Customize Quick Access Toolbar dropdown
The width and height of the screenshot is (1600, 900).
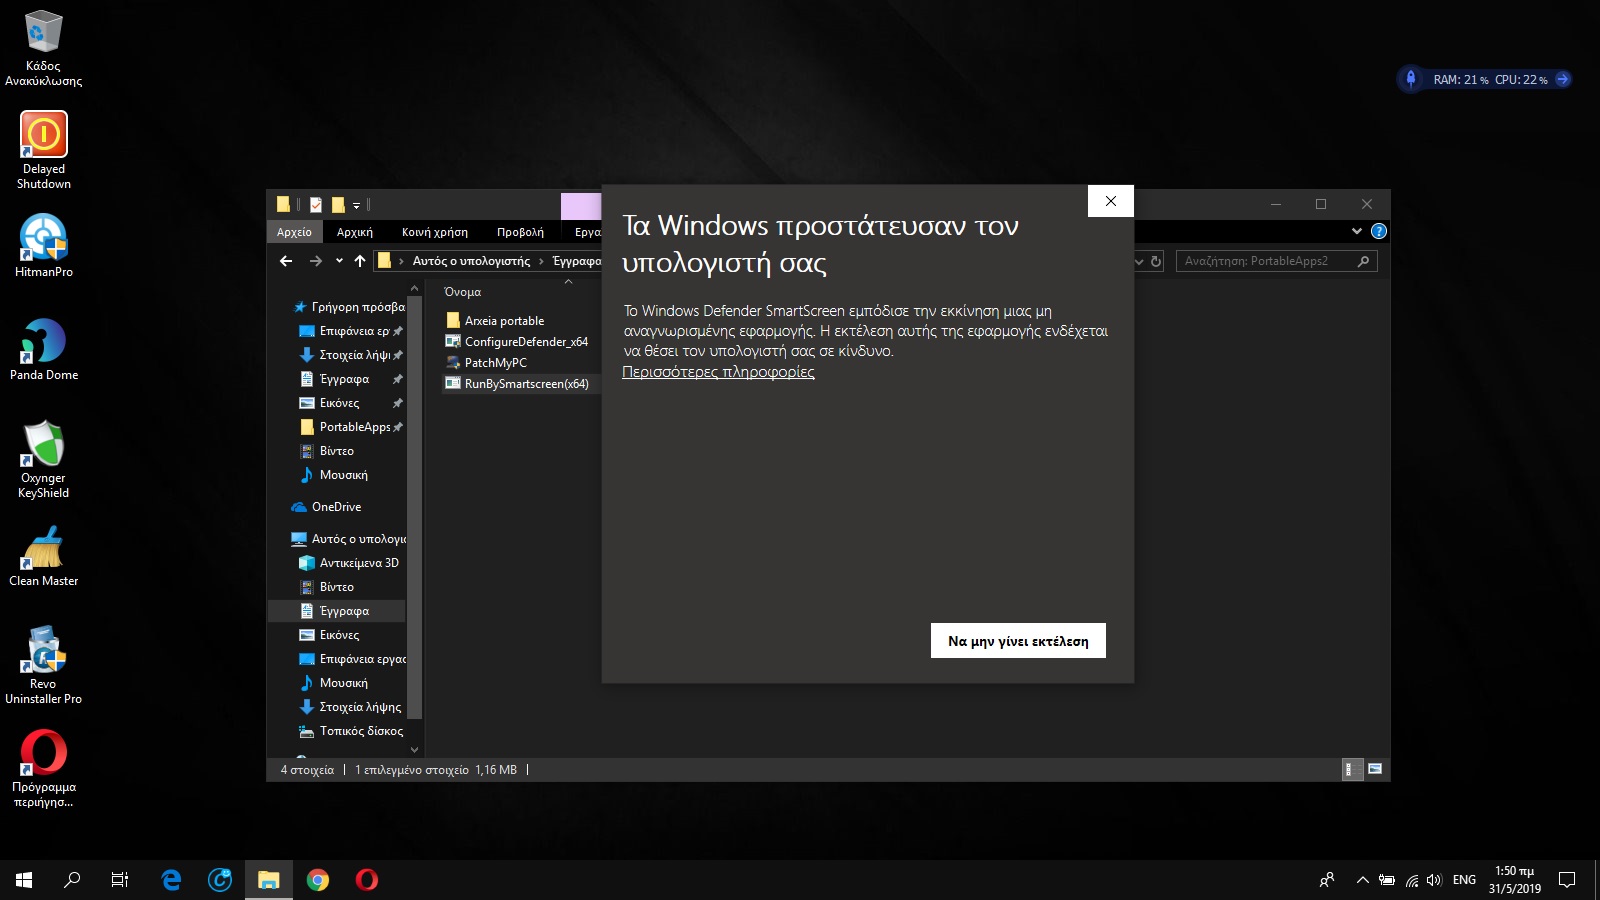coord(357,206)
